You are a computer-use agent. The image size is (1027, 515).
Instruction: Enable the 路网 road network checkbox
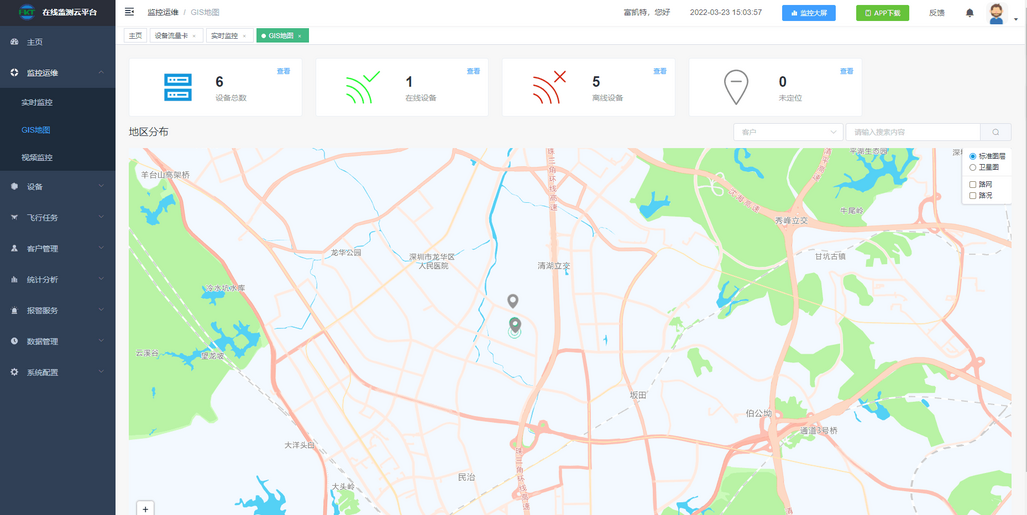click(973, 184)
